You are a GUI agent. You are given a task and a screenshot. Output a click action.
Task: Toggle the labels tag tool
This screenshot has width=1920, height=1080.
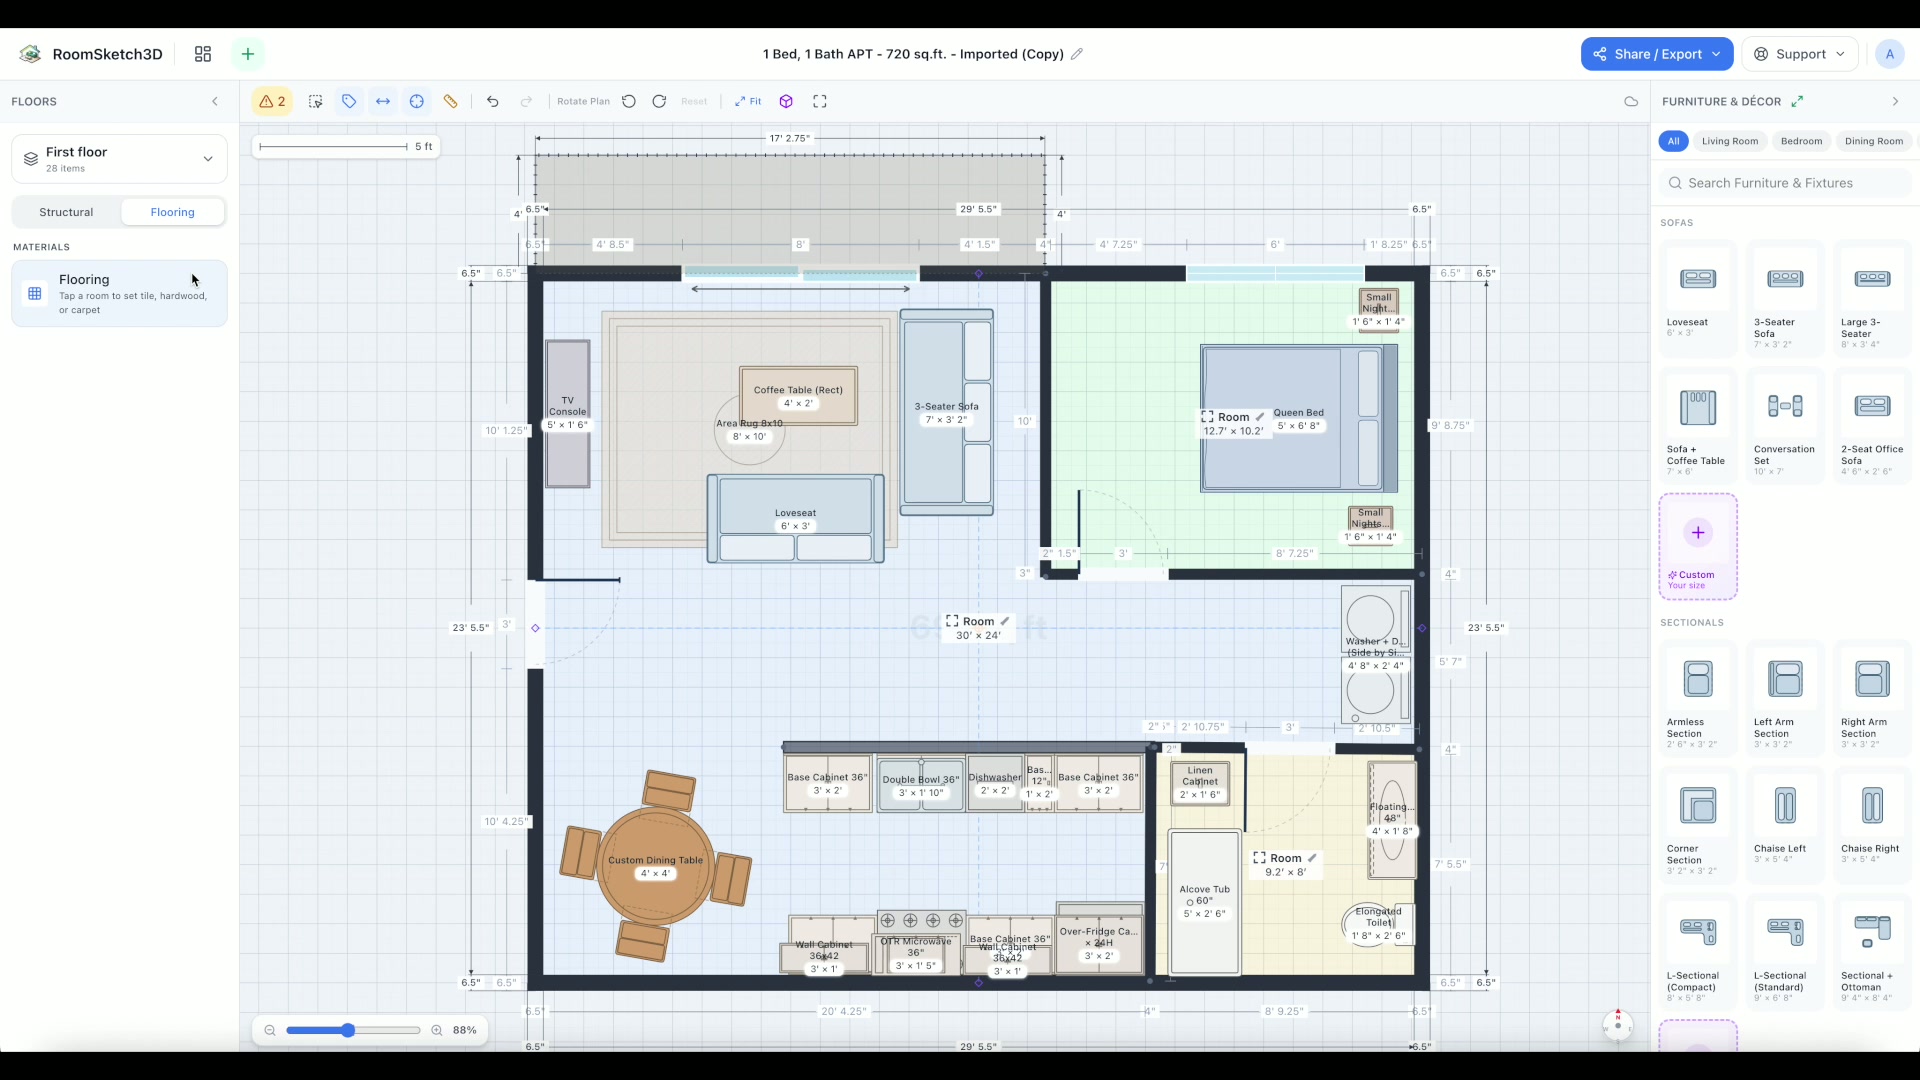[x=349, y=101]
